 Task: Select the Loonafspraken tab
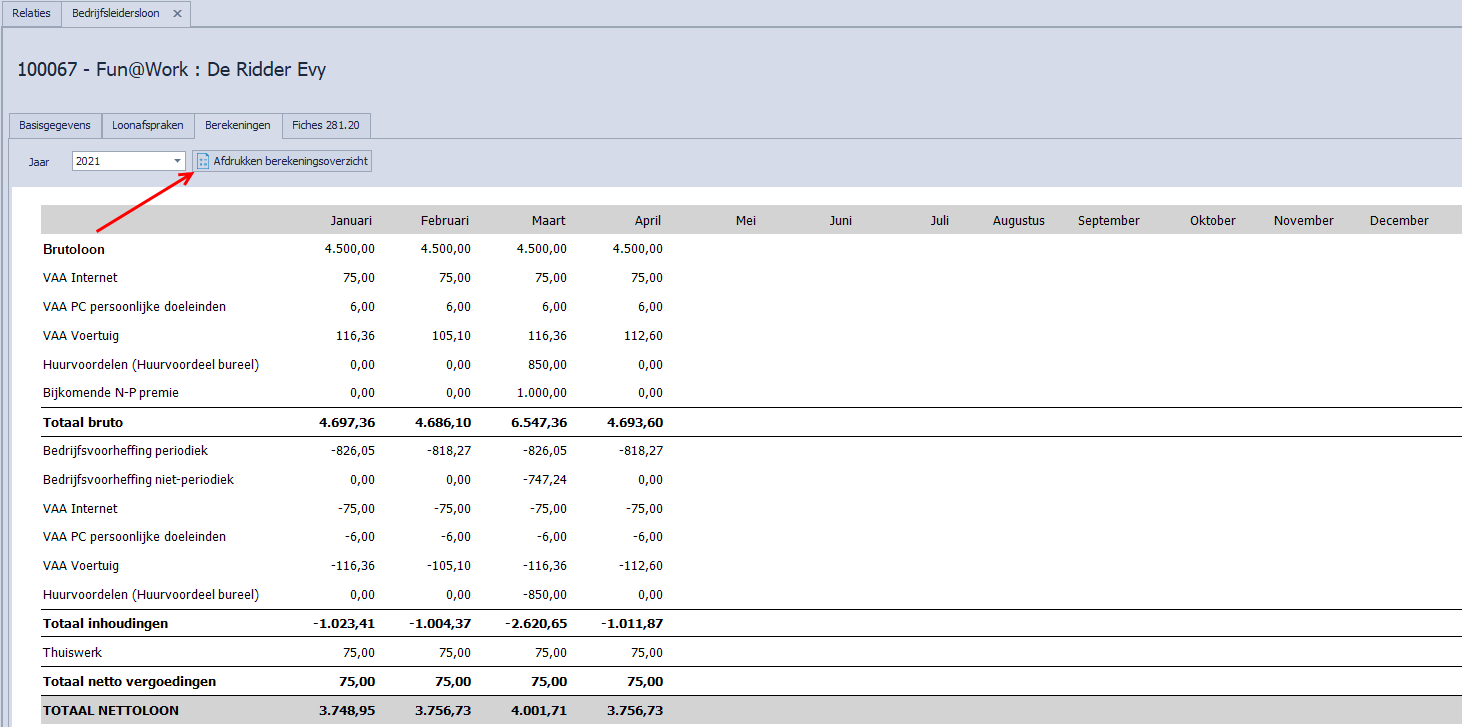[147, 126]
